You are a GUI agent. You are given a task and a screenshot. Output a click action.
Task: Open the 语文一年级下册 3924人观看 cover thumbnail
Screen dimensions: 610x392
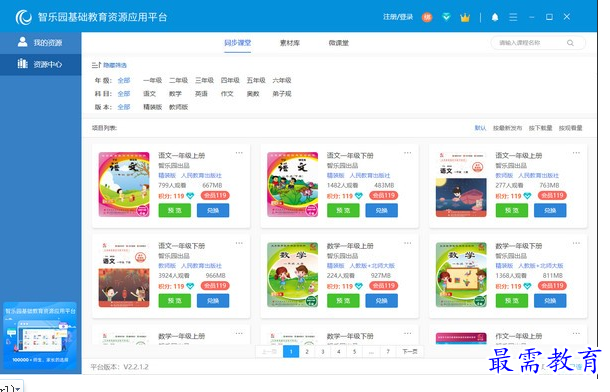click(124, 275)
